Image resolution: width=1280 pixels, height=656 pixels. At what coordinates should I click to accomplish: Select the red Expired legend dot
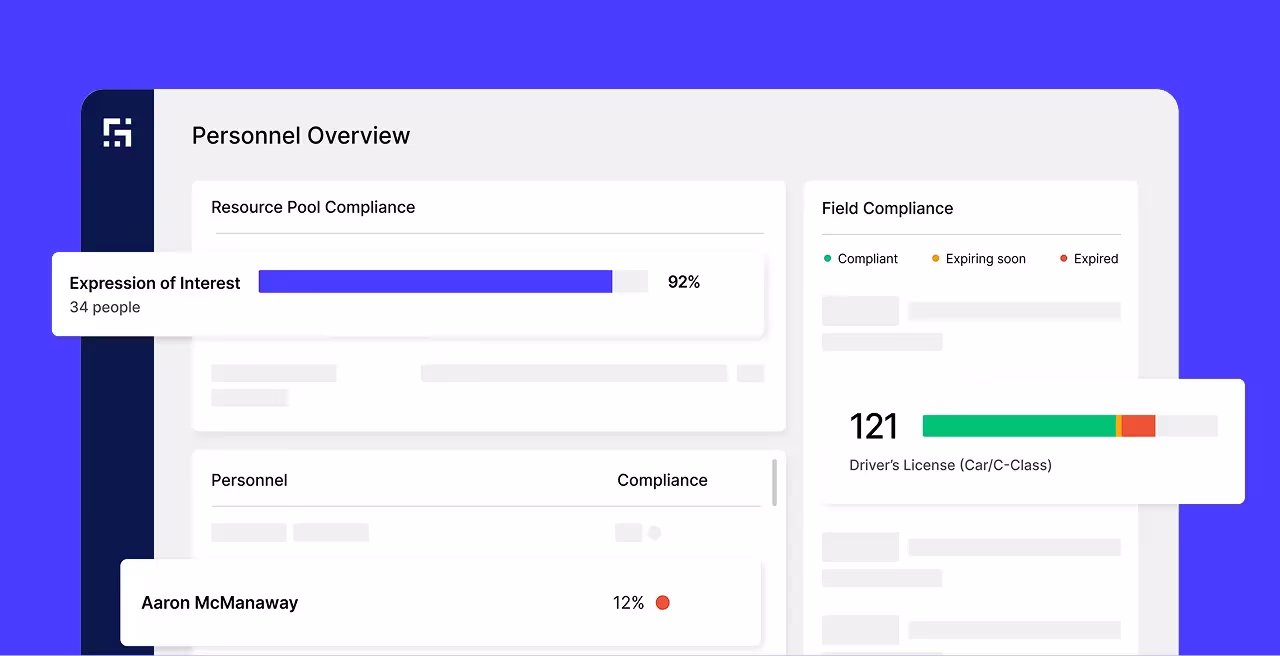[x=1062, y=258]
